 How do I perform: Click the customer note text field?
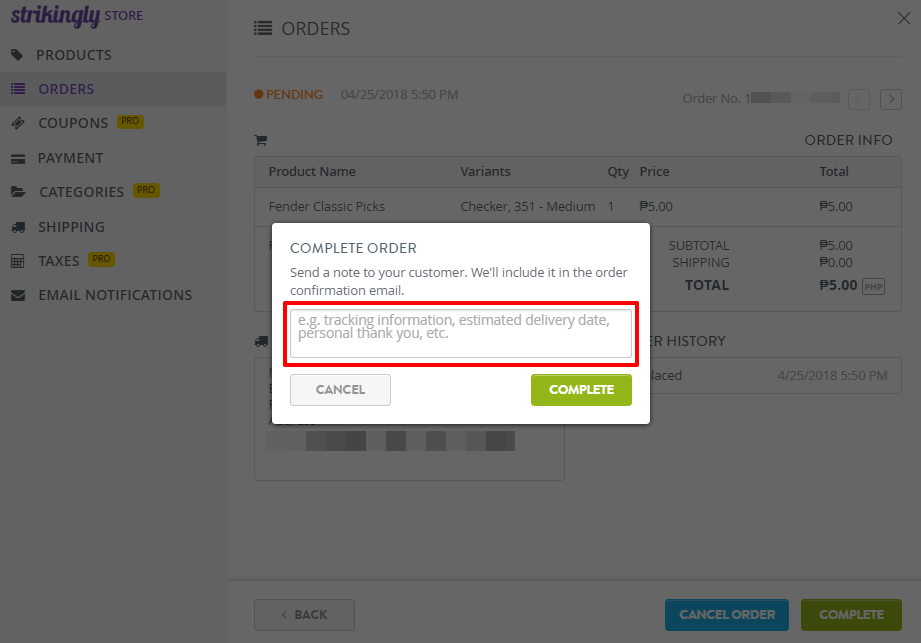tap(461, 334)
